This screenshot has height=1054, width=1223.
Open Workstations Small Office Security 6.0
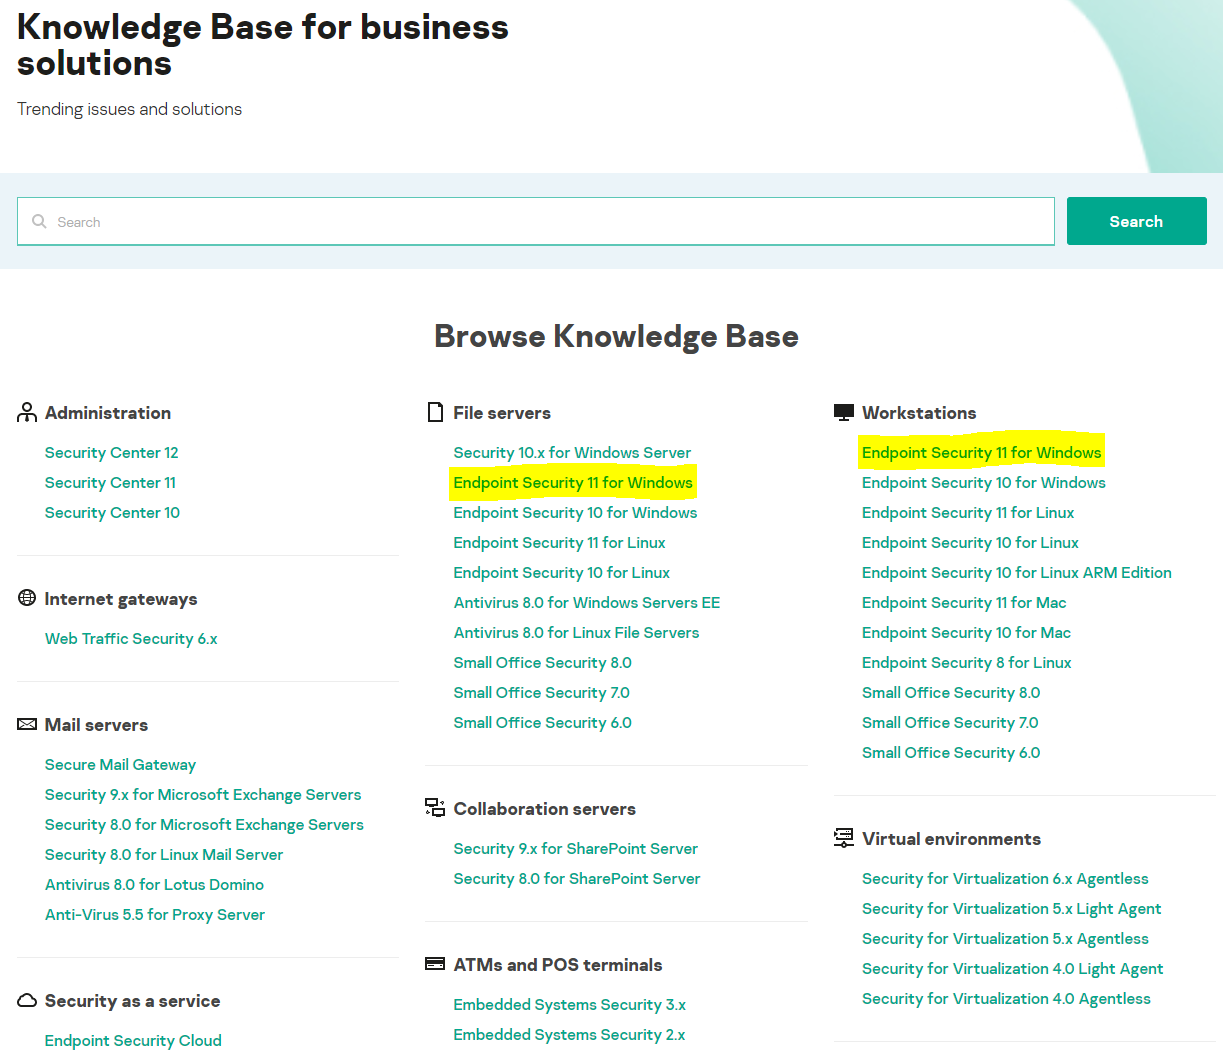(x=951, y=753)
